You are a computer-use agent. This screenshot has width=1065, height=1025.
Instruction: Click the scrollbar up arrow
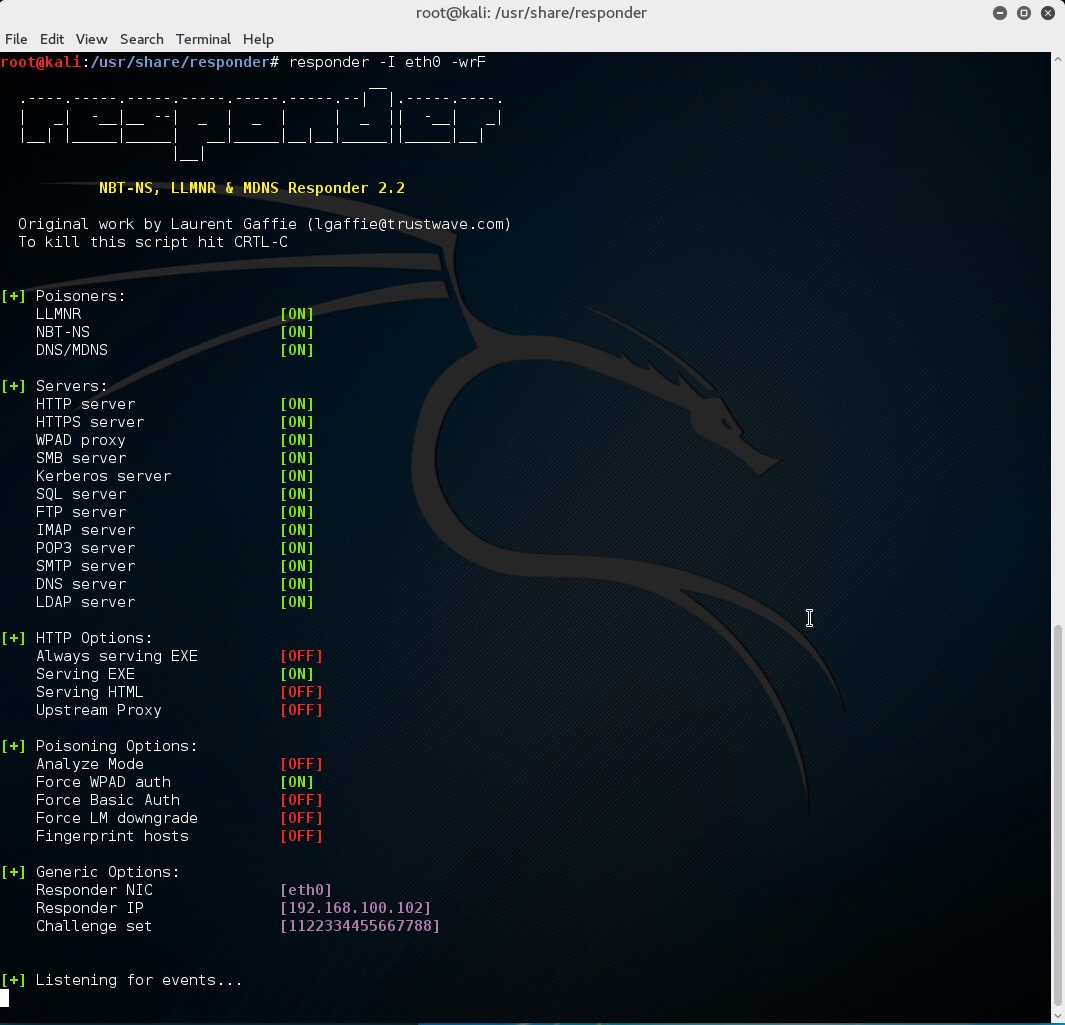1058,60
